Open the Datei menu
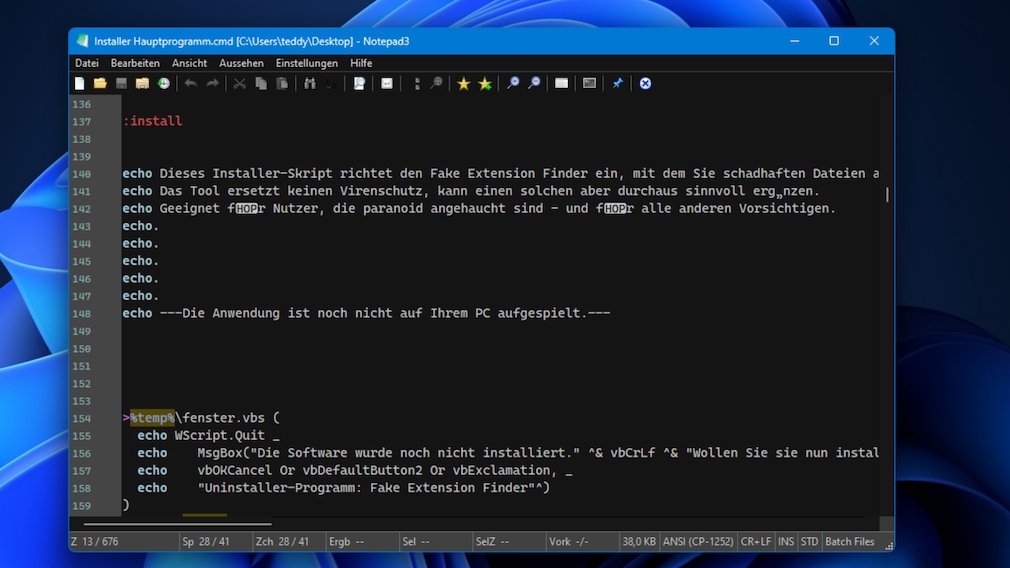The image size is (1010, 568). point(87,63)
